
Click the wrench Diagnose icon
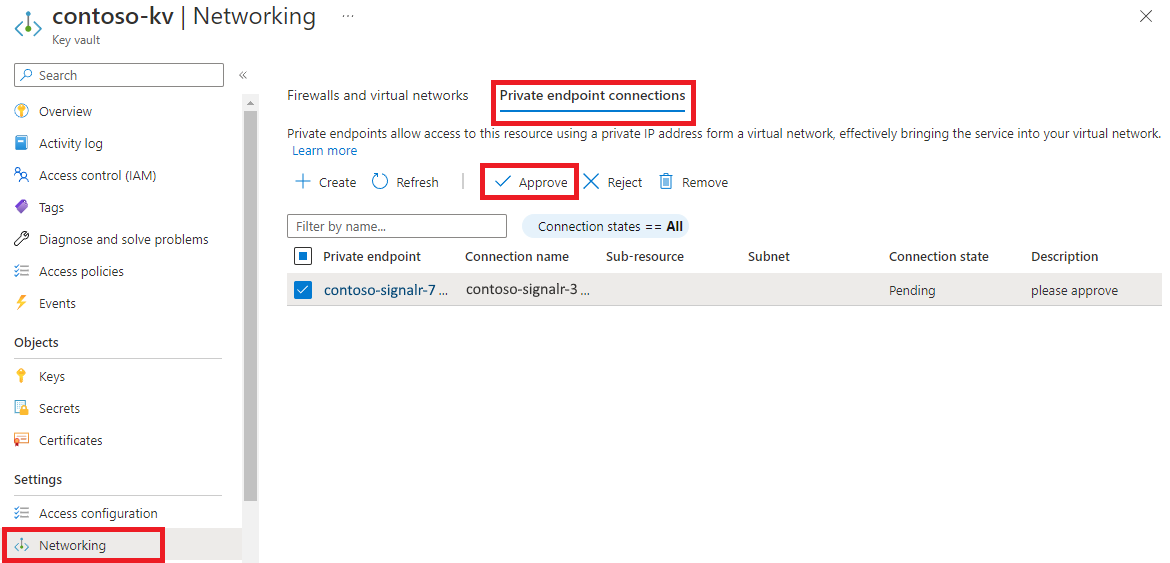pos(22,239)
